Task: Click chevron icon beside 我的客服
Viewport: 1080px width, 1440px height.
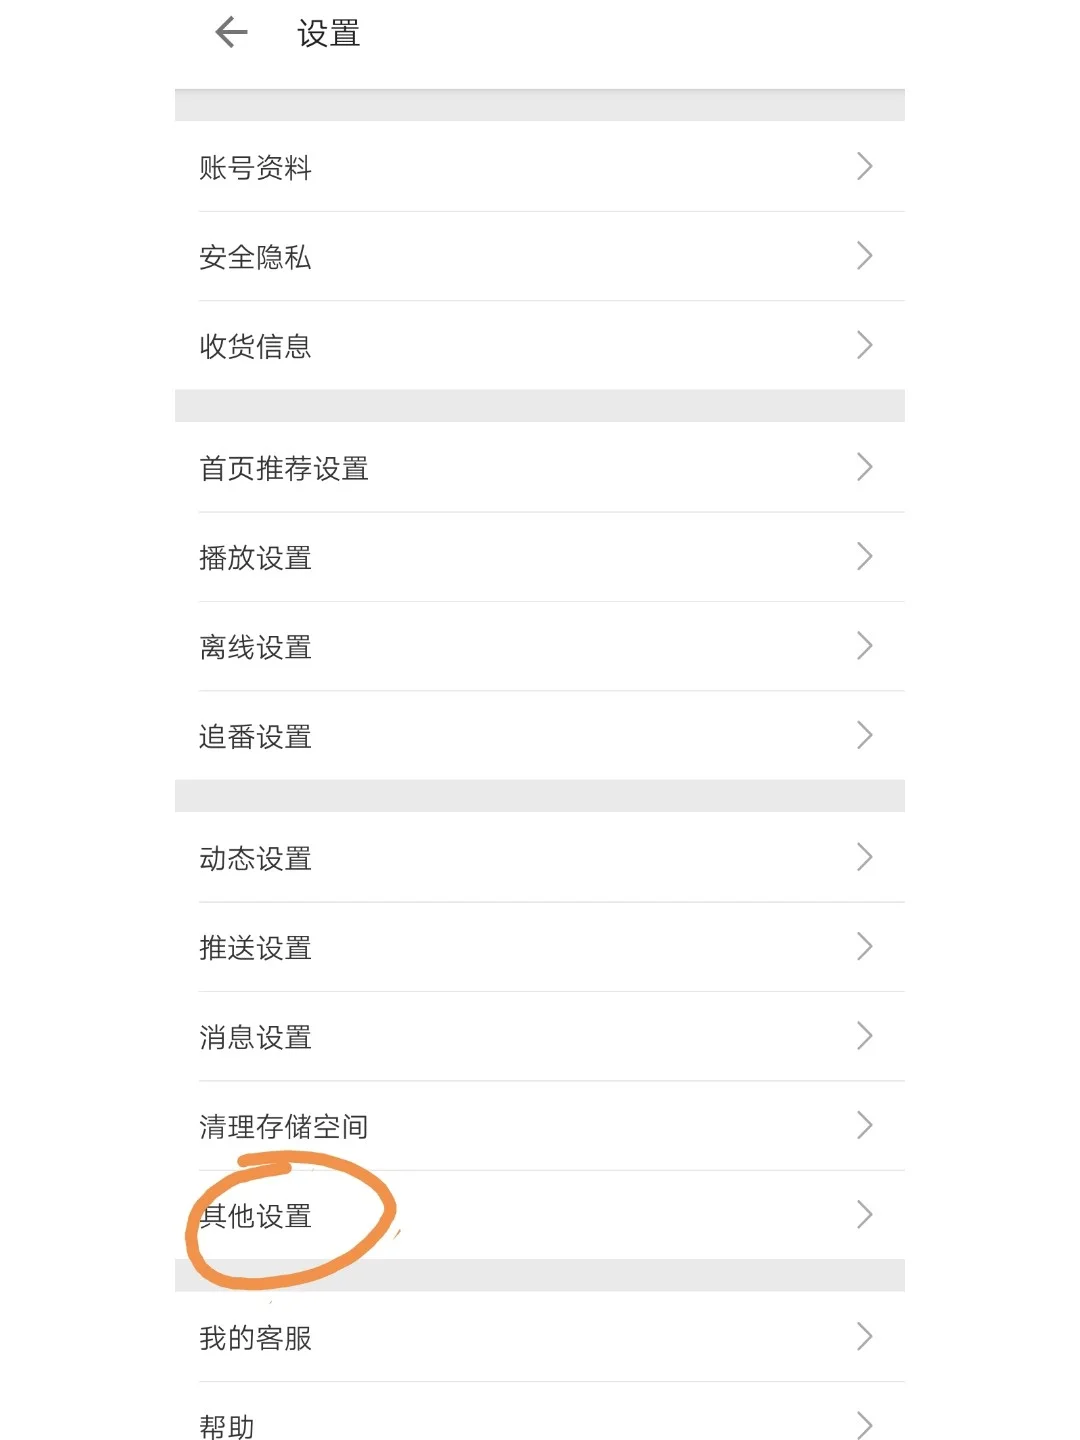Action: pos(865,1336)
